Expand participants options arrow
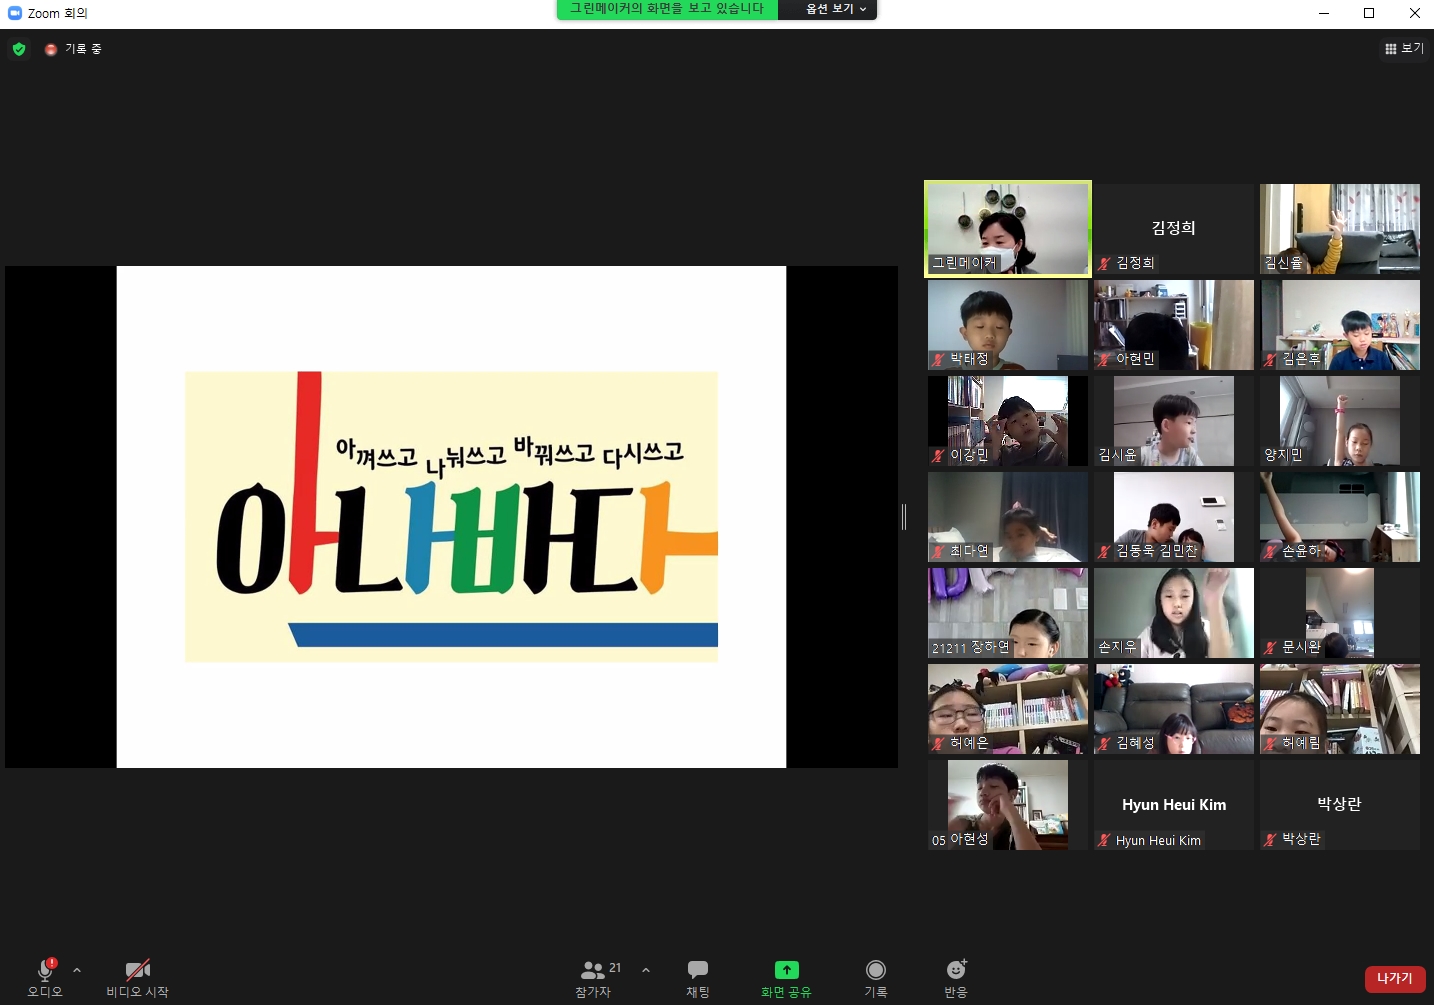The image size is (1434, 1005). 646,970
